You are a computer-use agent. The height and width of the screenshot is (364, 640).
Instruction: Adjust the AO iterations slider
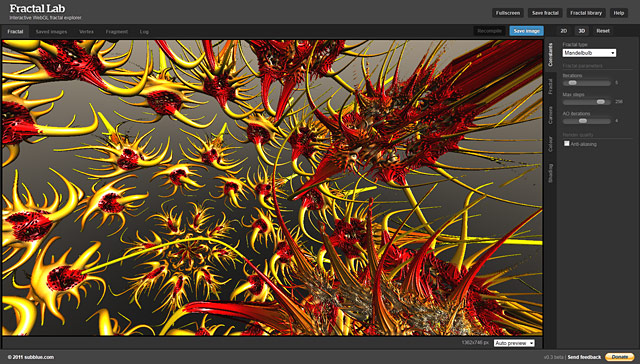click(587, 121)
